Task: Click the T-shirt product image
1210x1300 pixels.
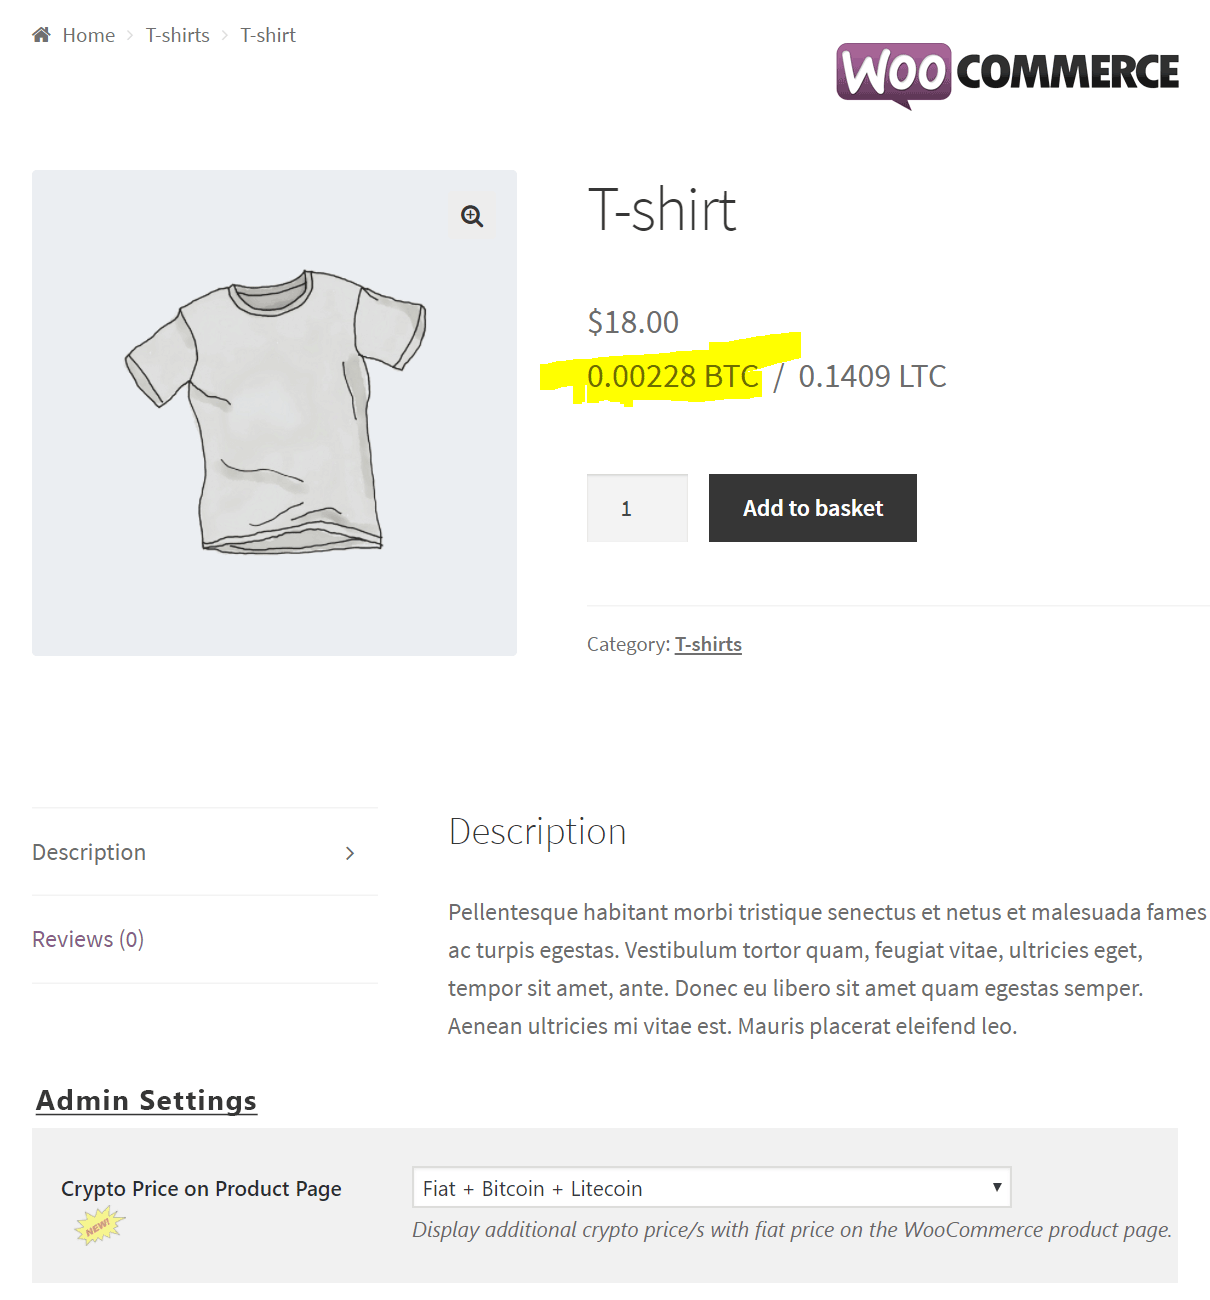Action: coord(274,413)
